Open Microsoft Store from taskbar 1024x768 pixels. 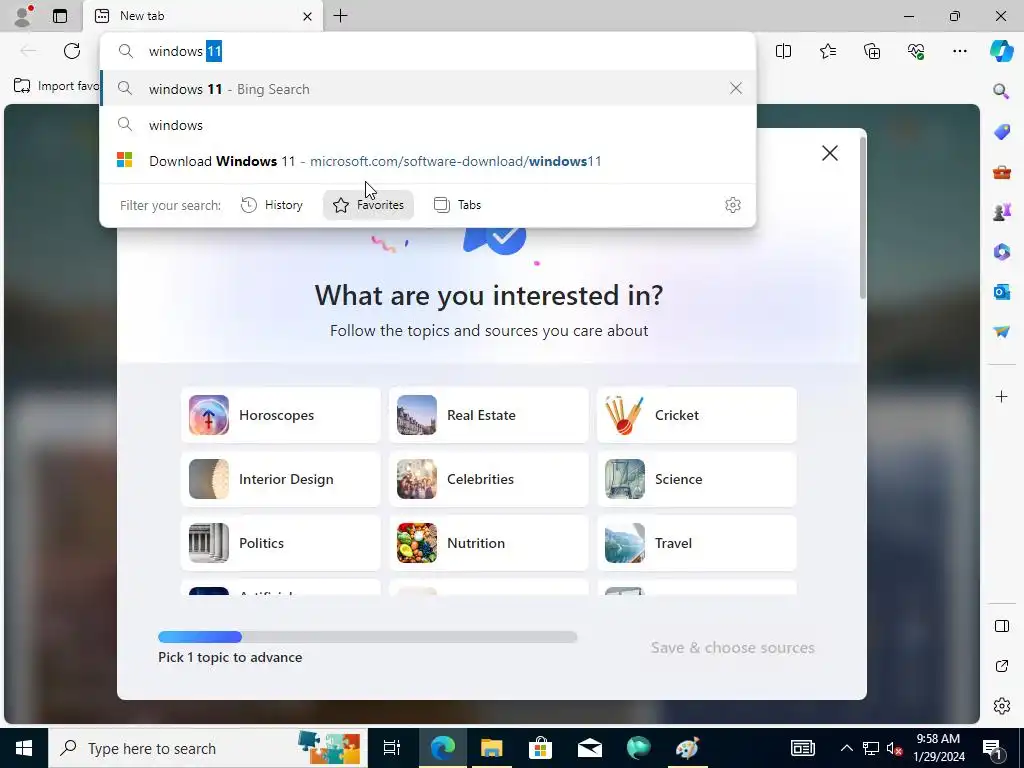pos(540,748)
